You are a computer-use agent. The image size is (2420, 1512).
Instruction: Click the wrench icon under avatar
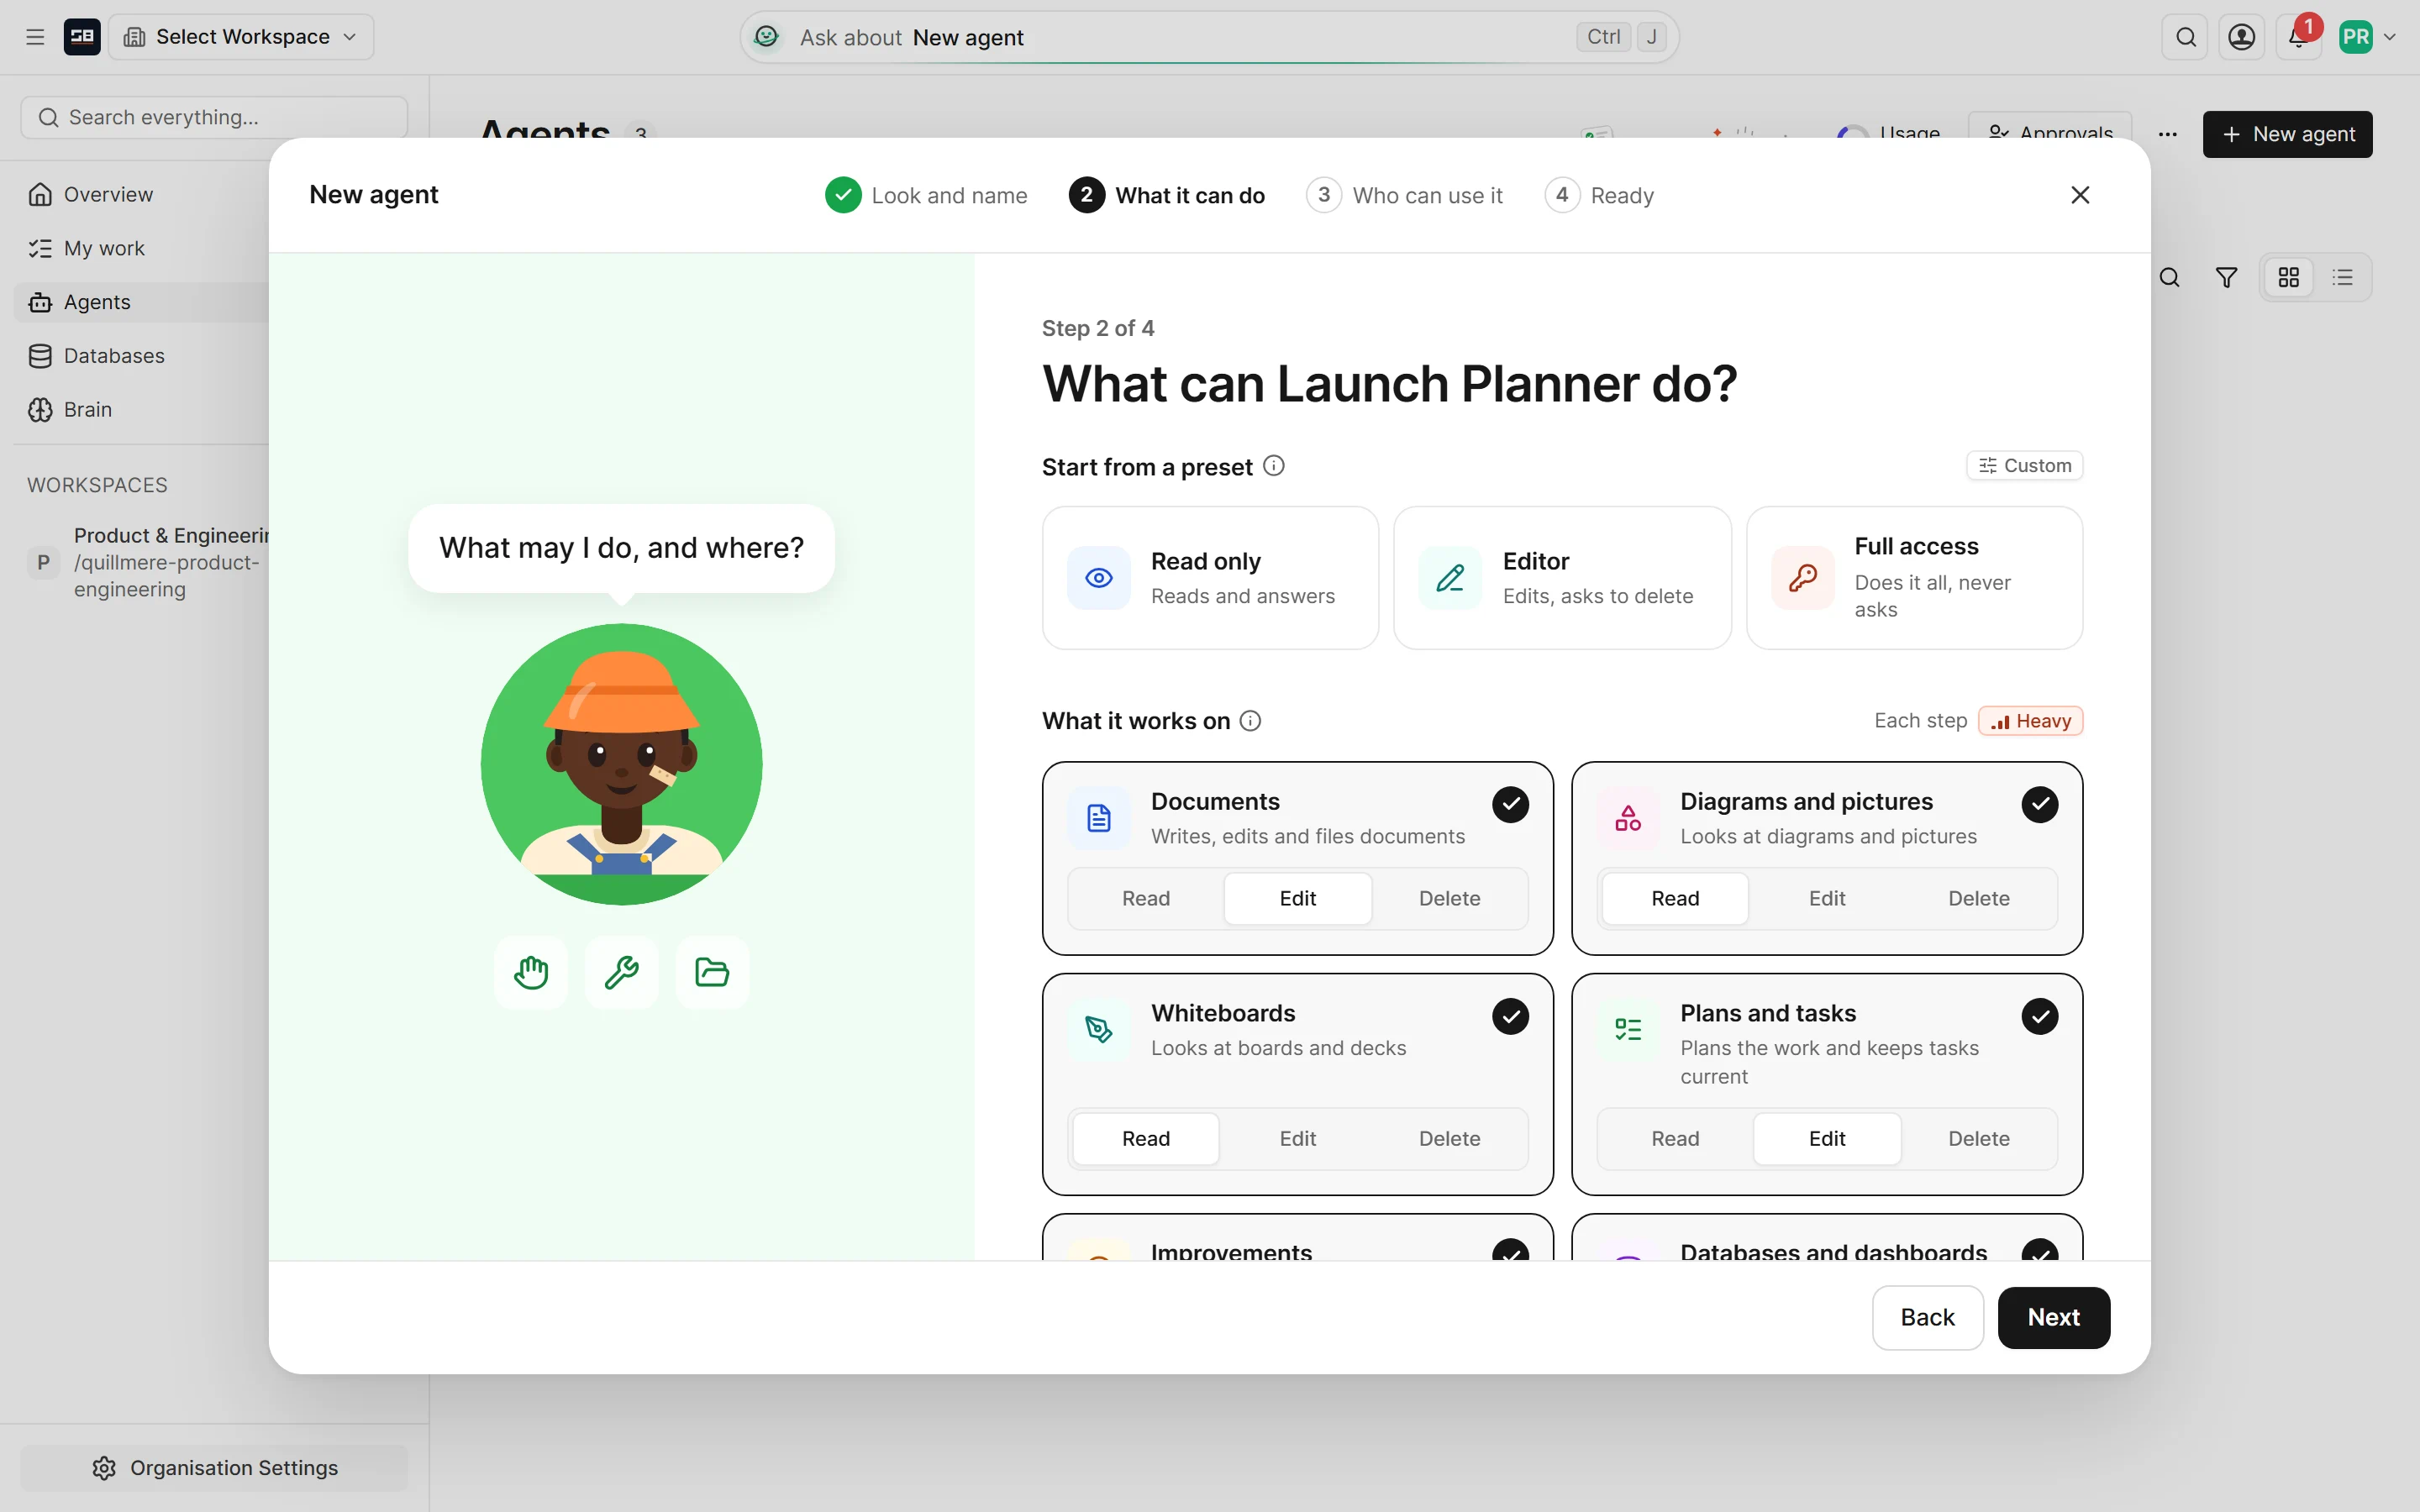(x=621, y=972)
